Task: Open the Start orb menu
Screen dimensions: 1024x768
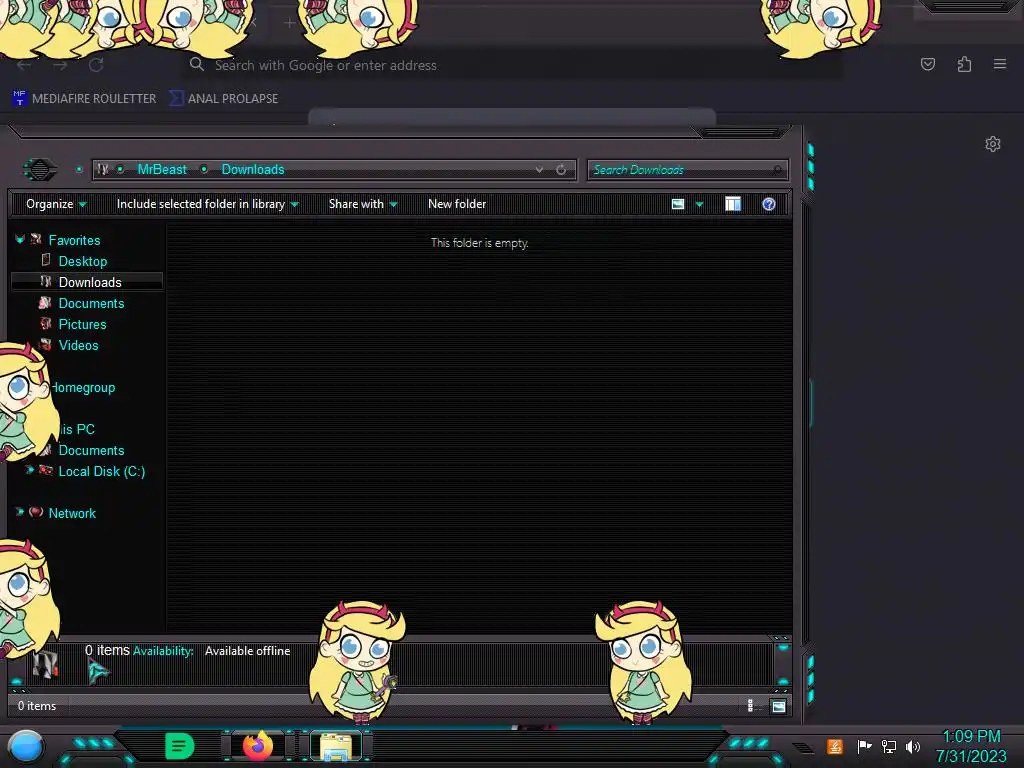Action: pos(26,746)
